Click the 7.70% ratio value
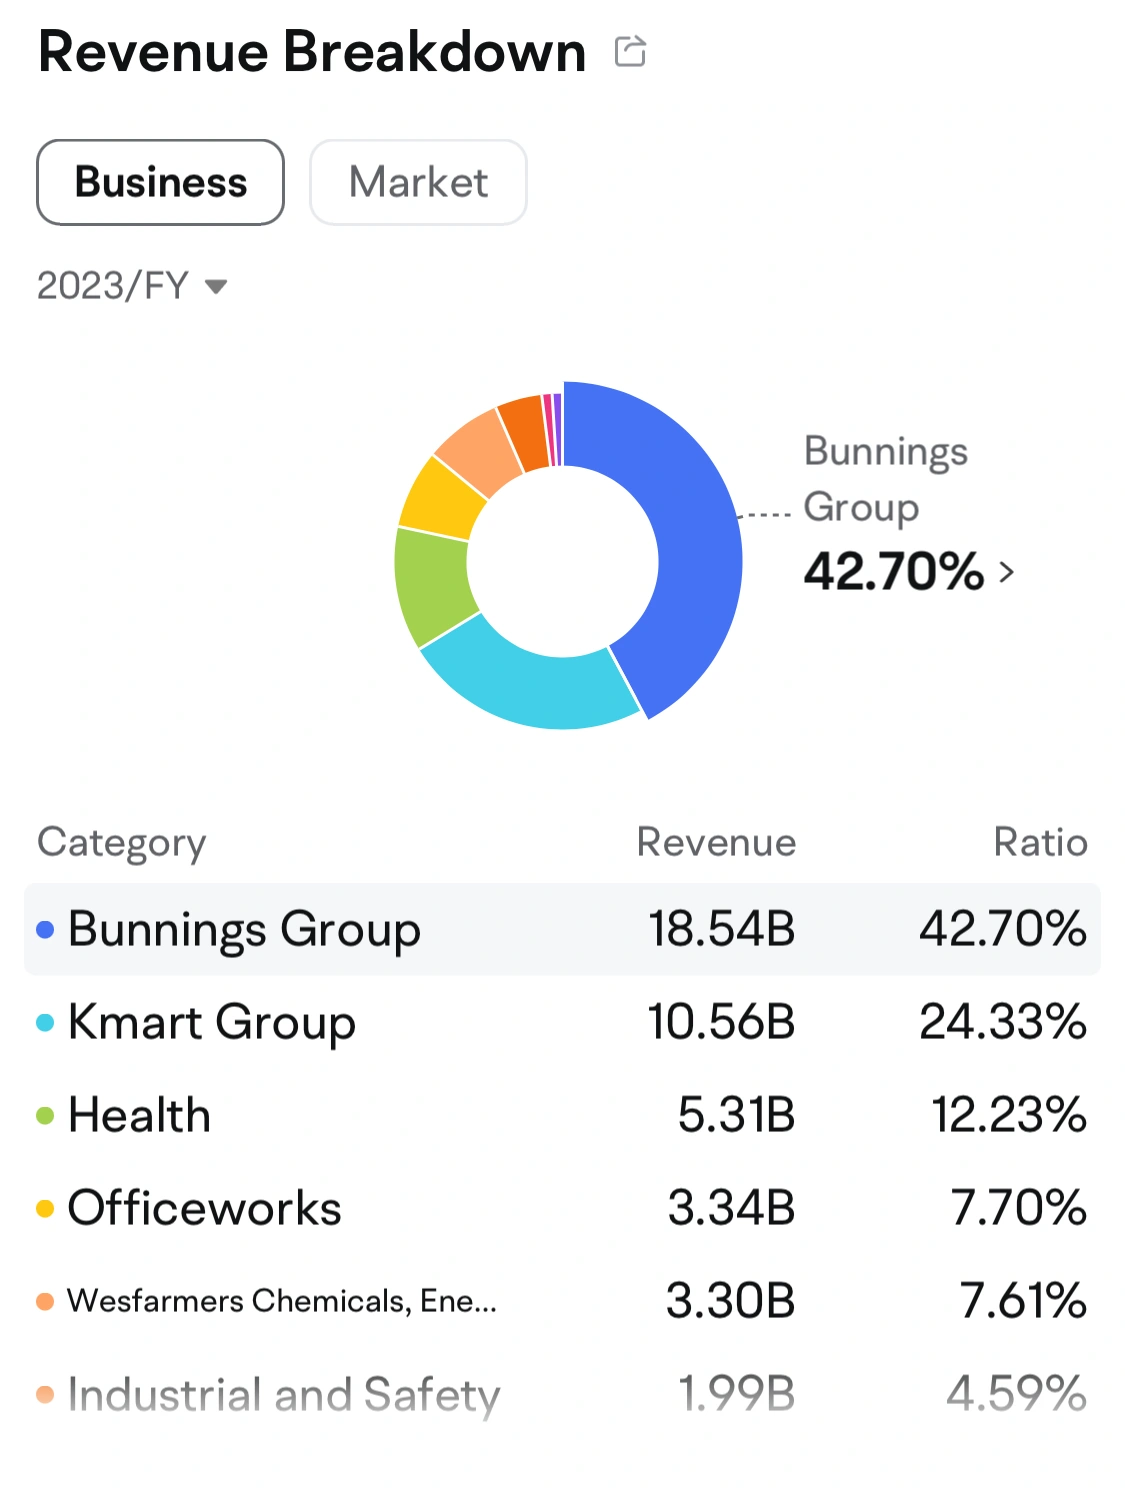This screenshot has width=1125, height=1490. pyautogui.click(x=1019, y=1208)
